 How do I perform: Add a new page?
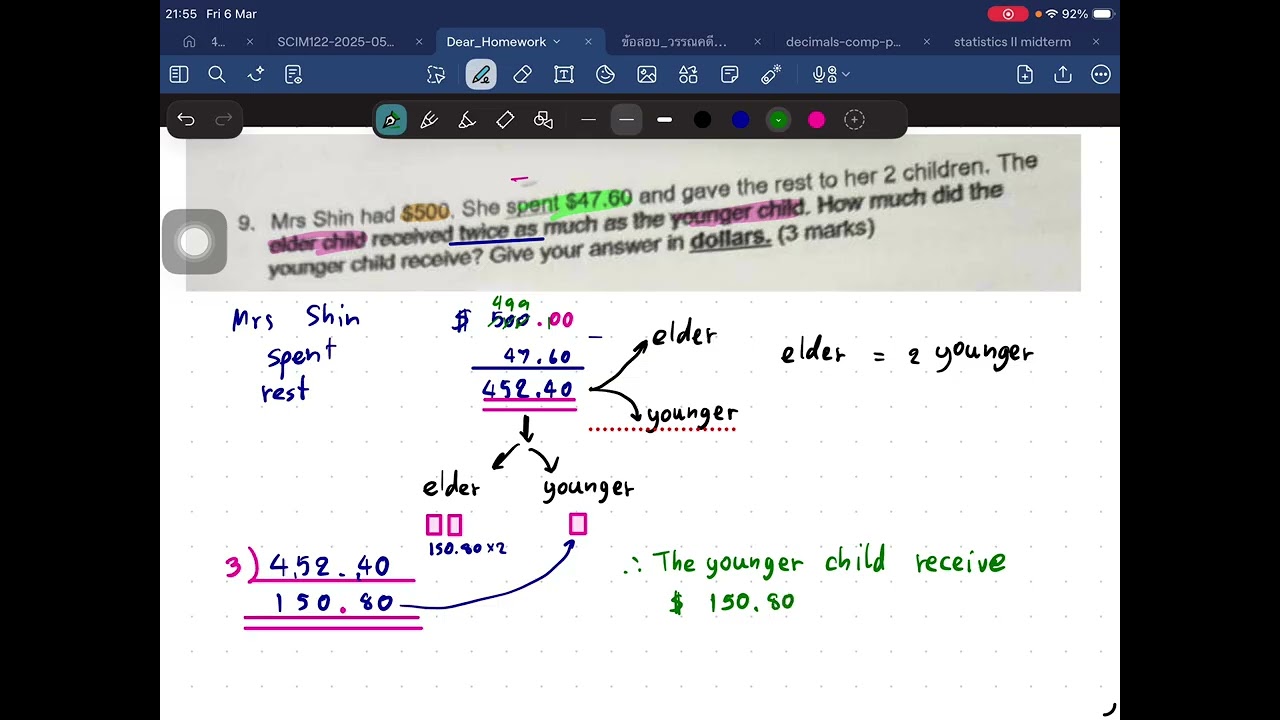[1025, 74]
